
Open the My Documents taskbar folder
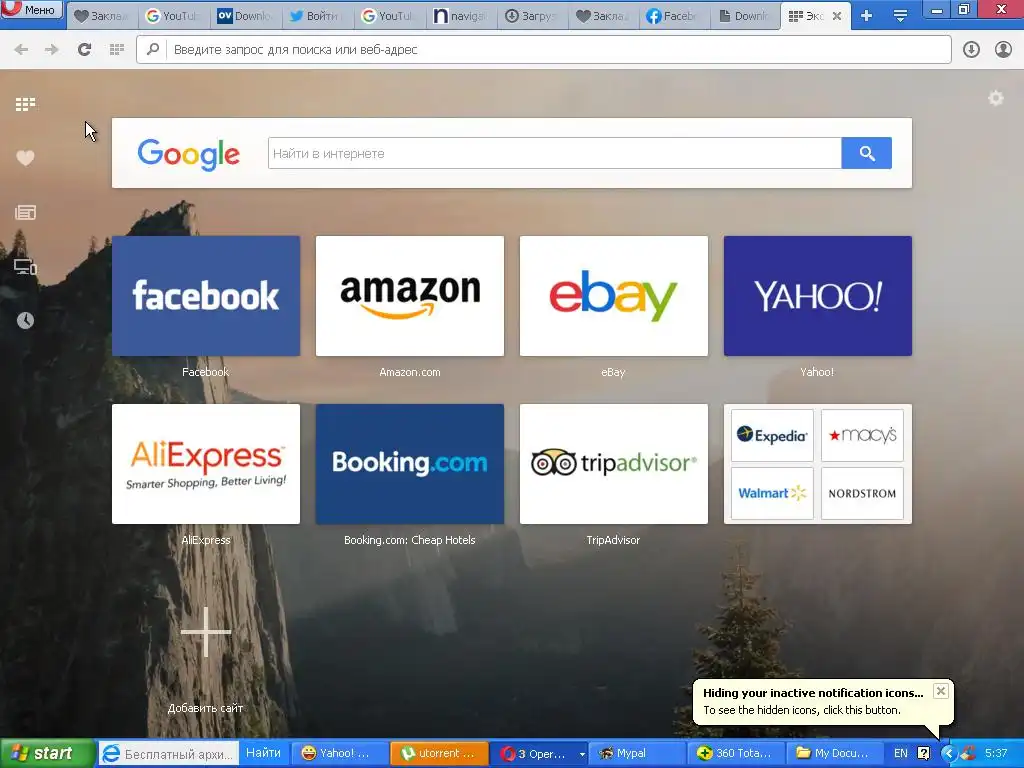pyautogui.click(x=836, y=754)
